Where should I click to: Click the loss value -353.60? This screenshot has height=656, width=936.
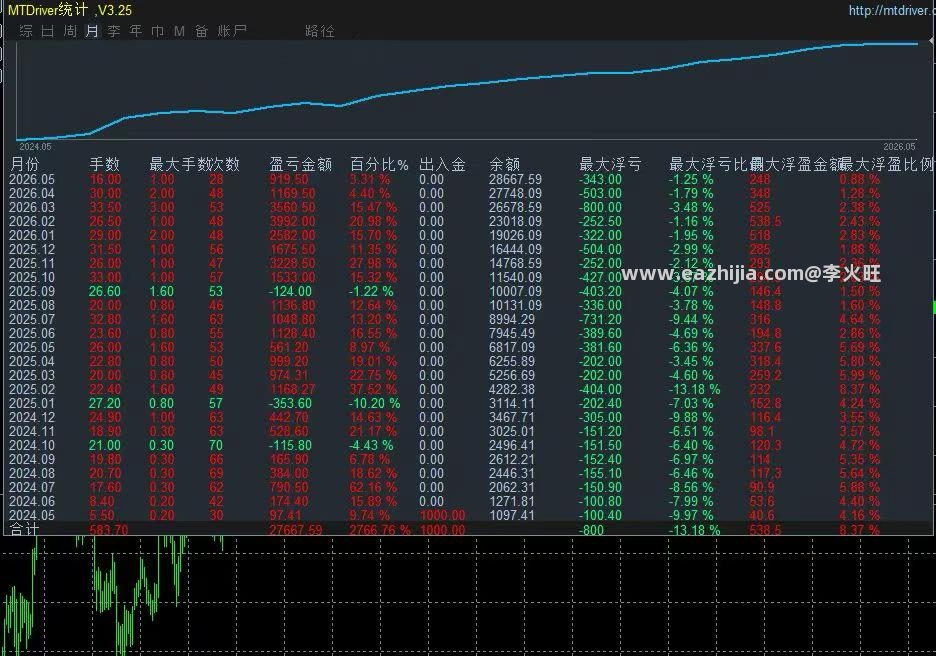pyautogui.click(x=290, y=404)
